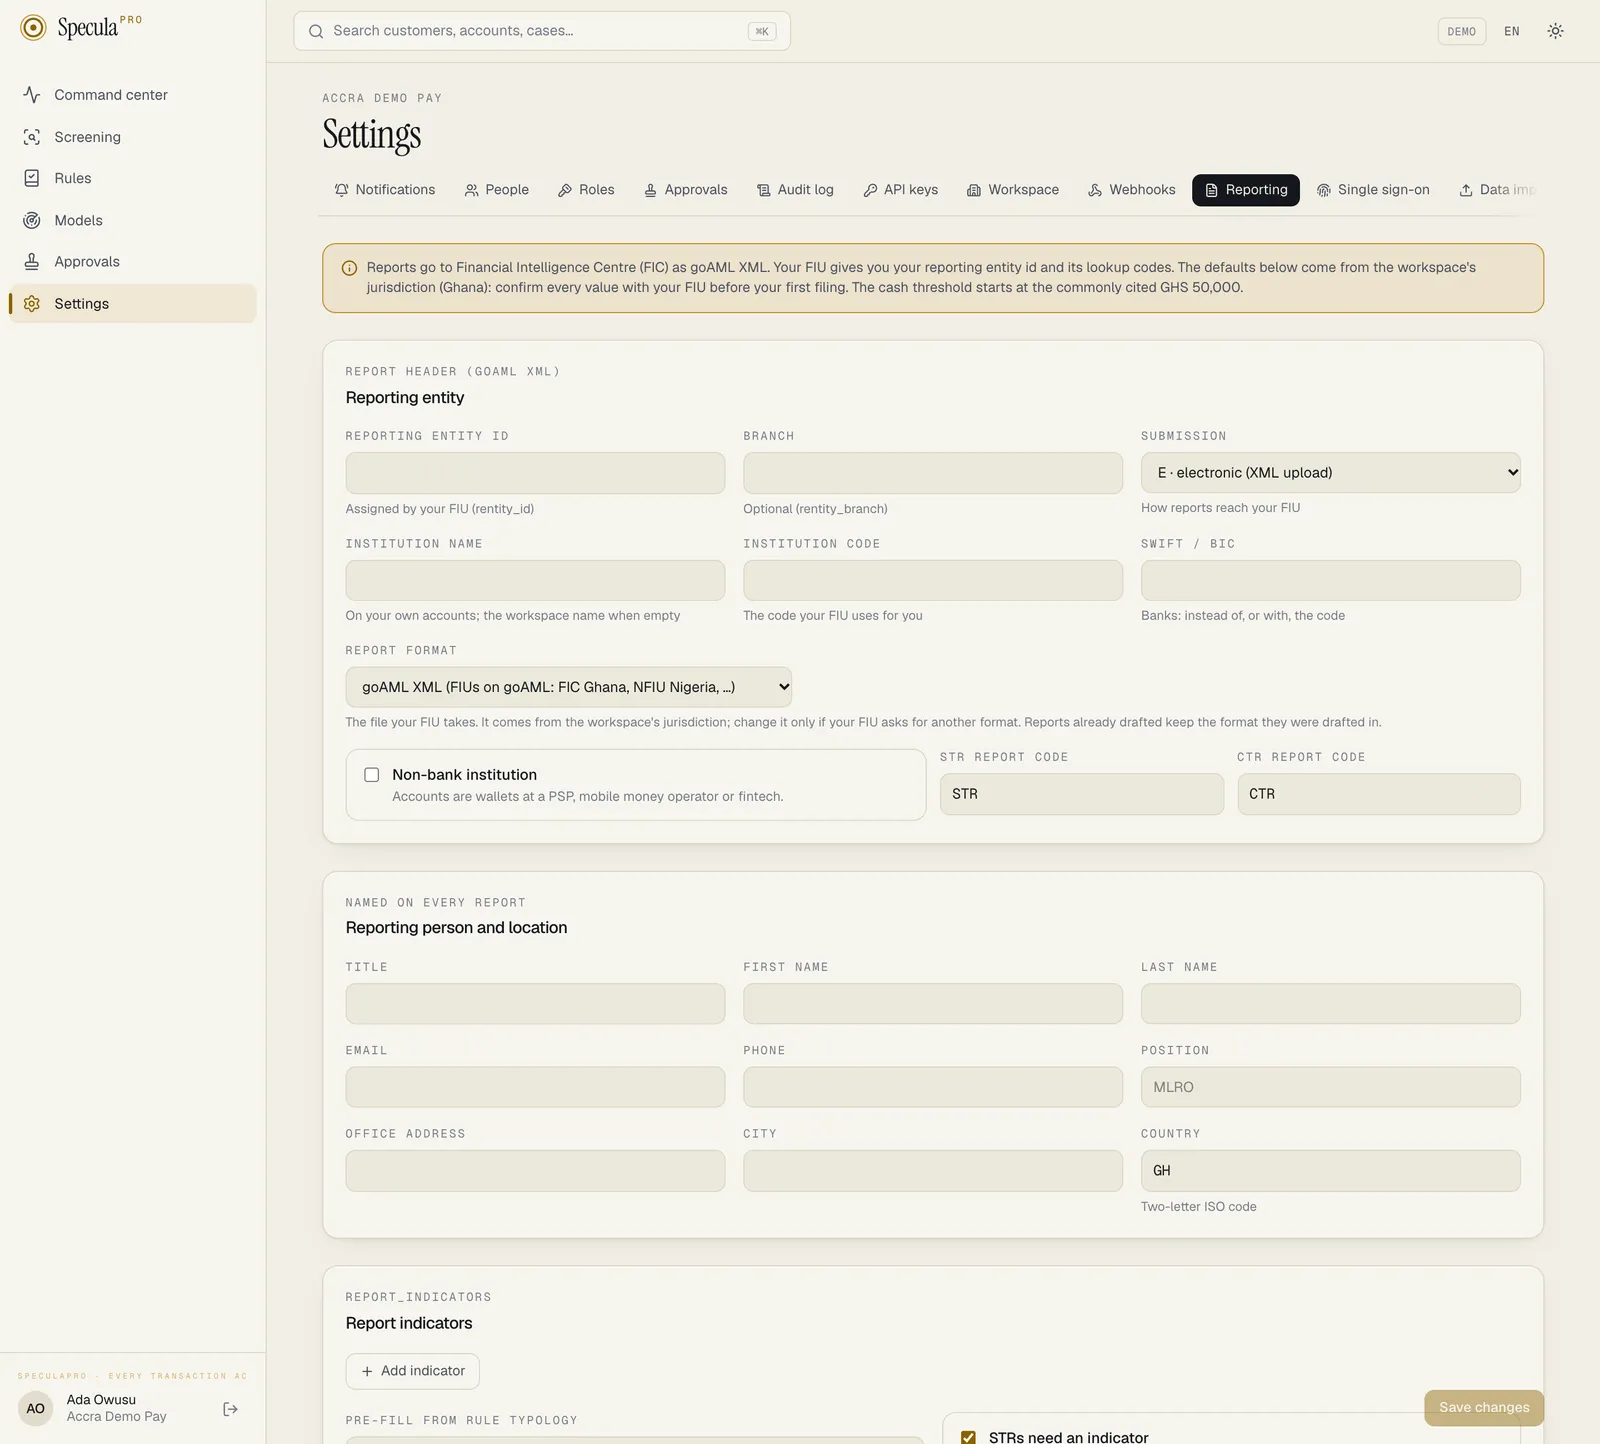Enable the Non-bank institution checkbox
This screenshot has width=1600, height=1444.
(372, 775)
